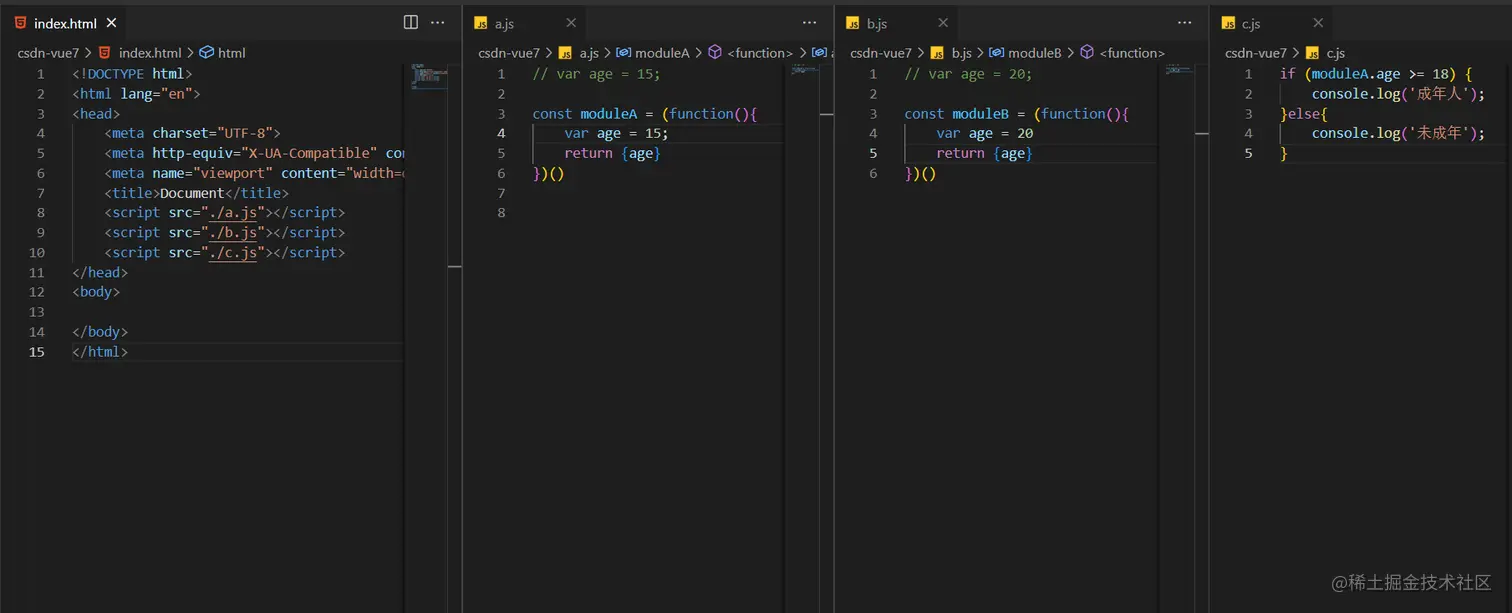Screen dimensions: 1512x613
Task: Click the <html lang="en"> line
Action: click(136, 94)
